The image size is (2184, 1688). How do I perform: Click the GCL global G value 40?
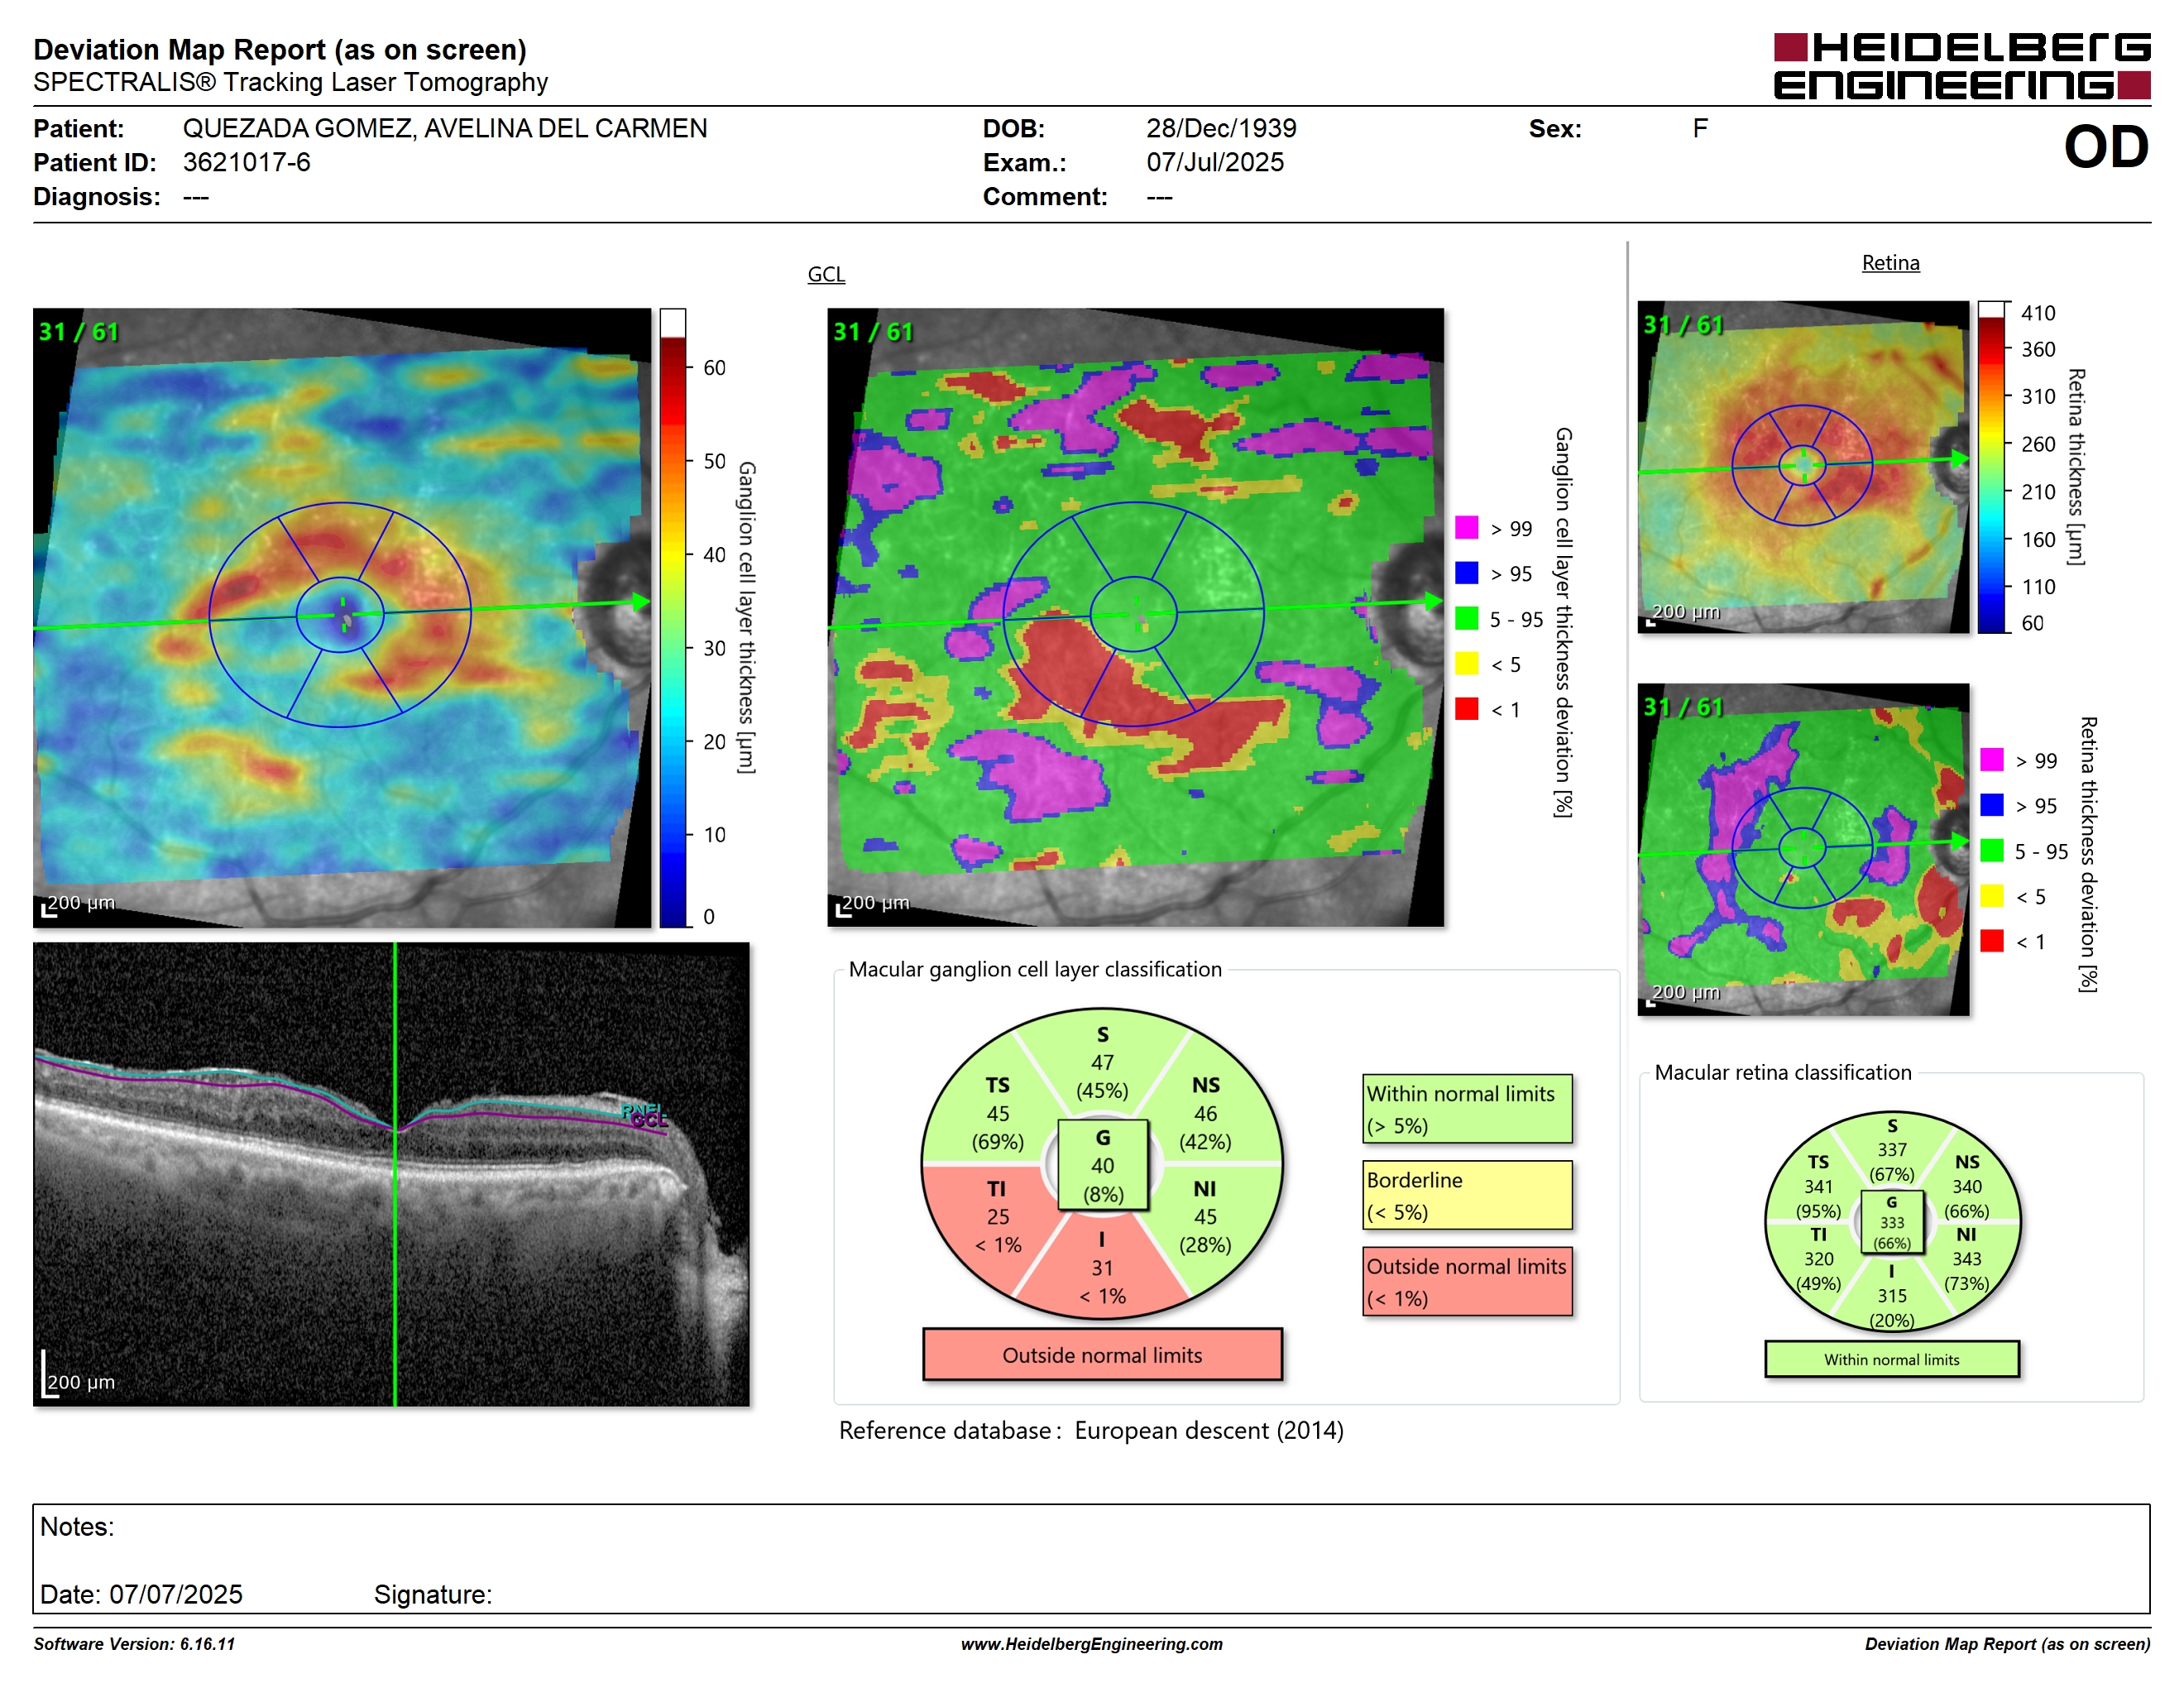[1102, 1166]
